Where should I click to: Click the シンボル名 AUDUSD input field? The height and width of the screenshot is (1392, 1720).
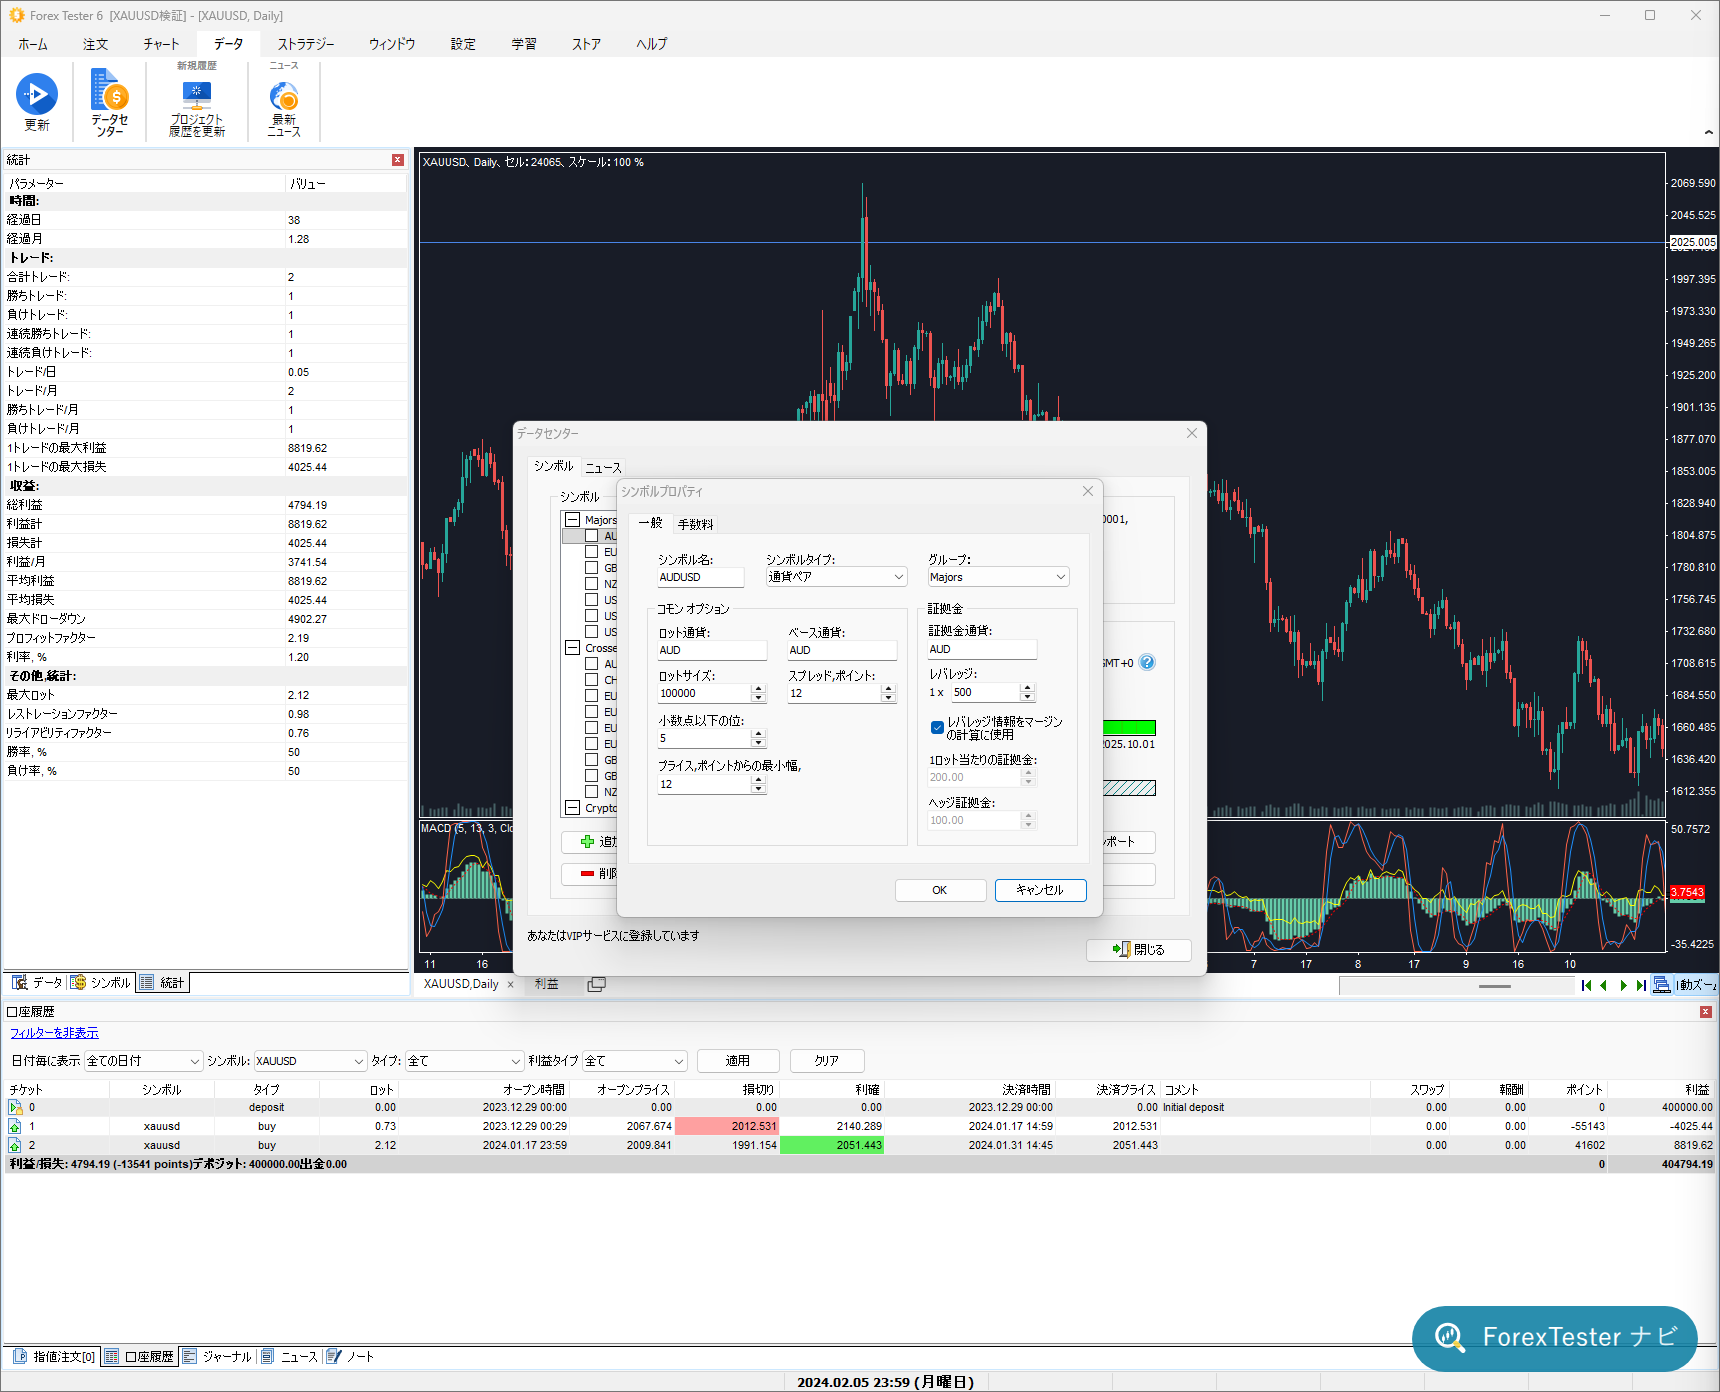[701, 577]
